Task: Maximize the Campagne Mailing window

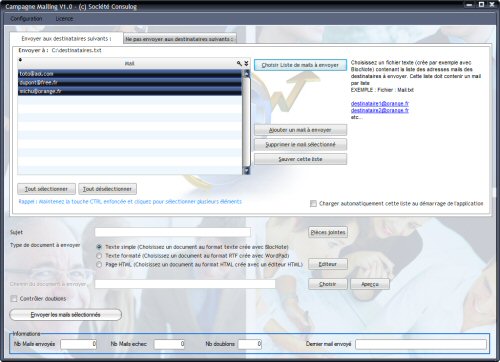Action: pyautogui.click(x=481, y=5)
